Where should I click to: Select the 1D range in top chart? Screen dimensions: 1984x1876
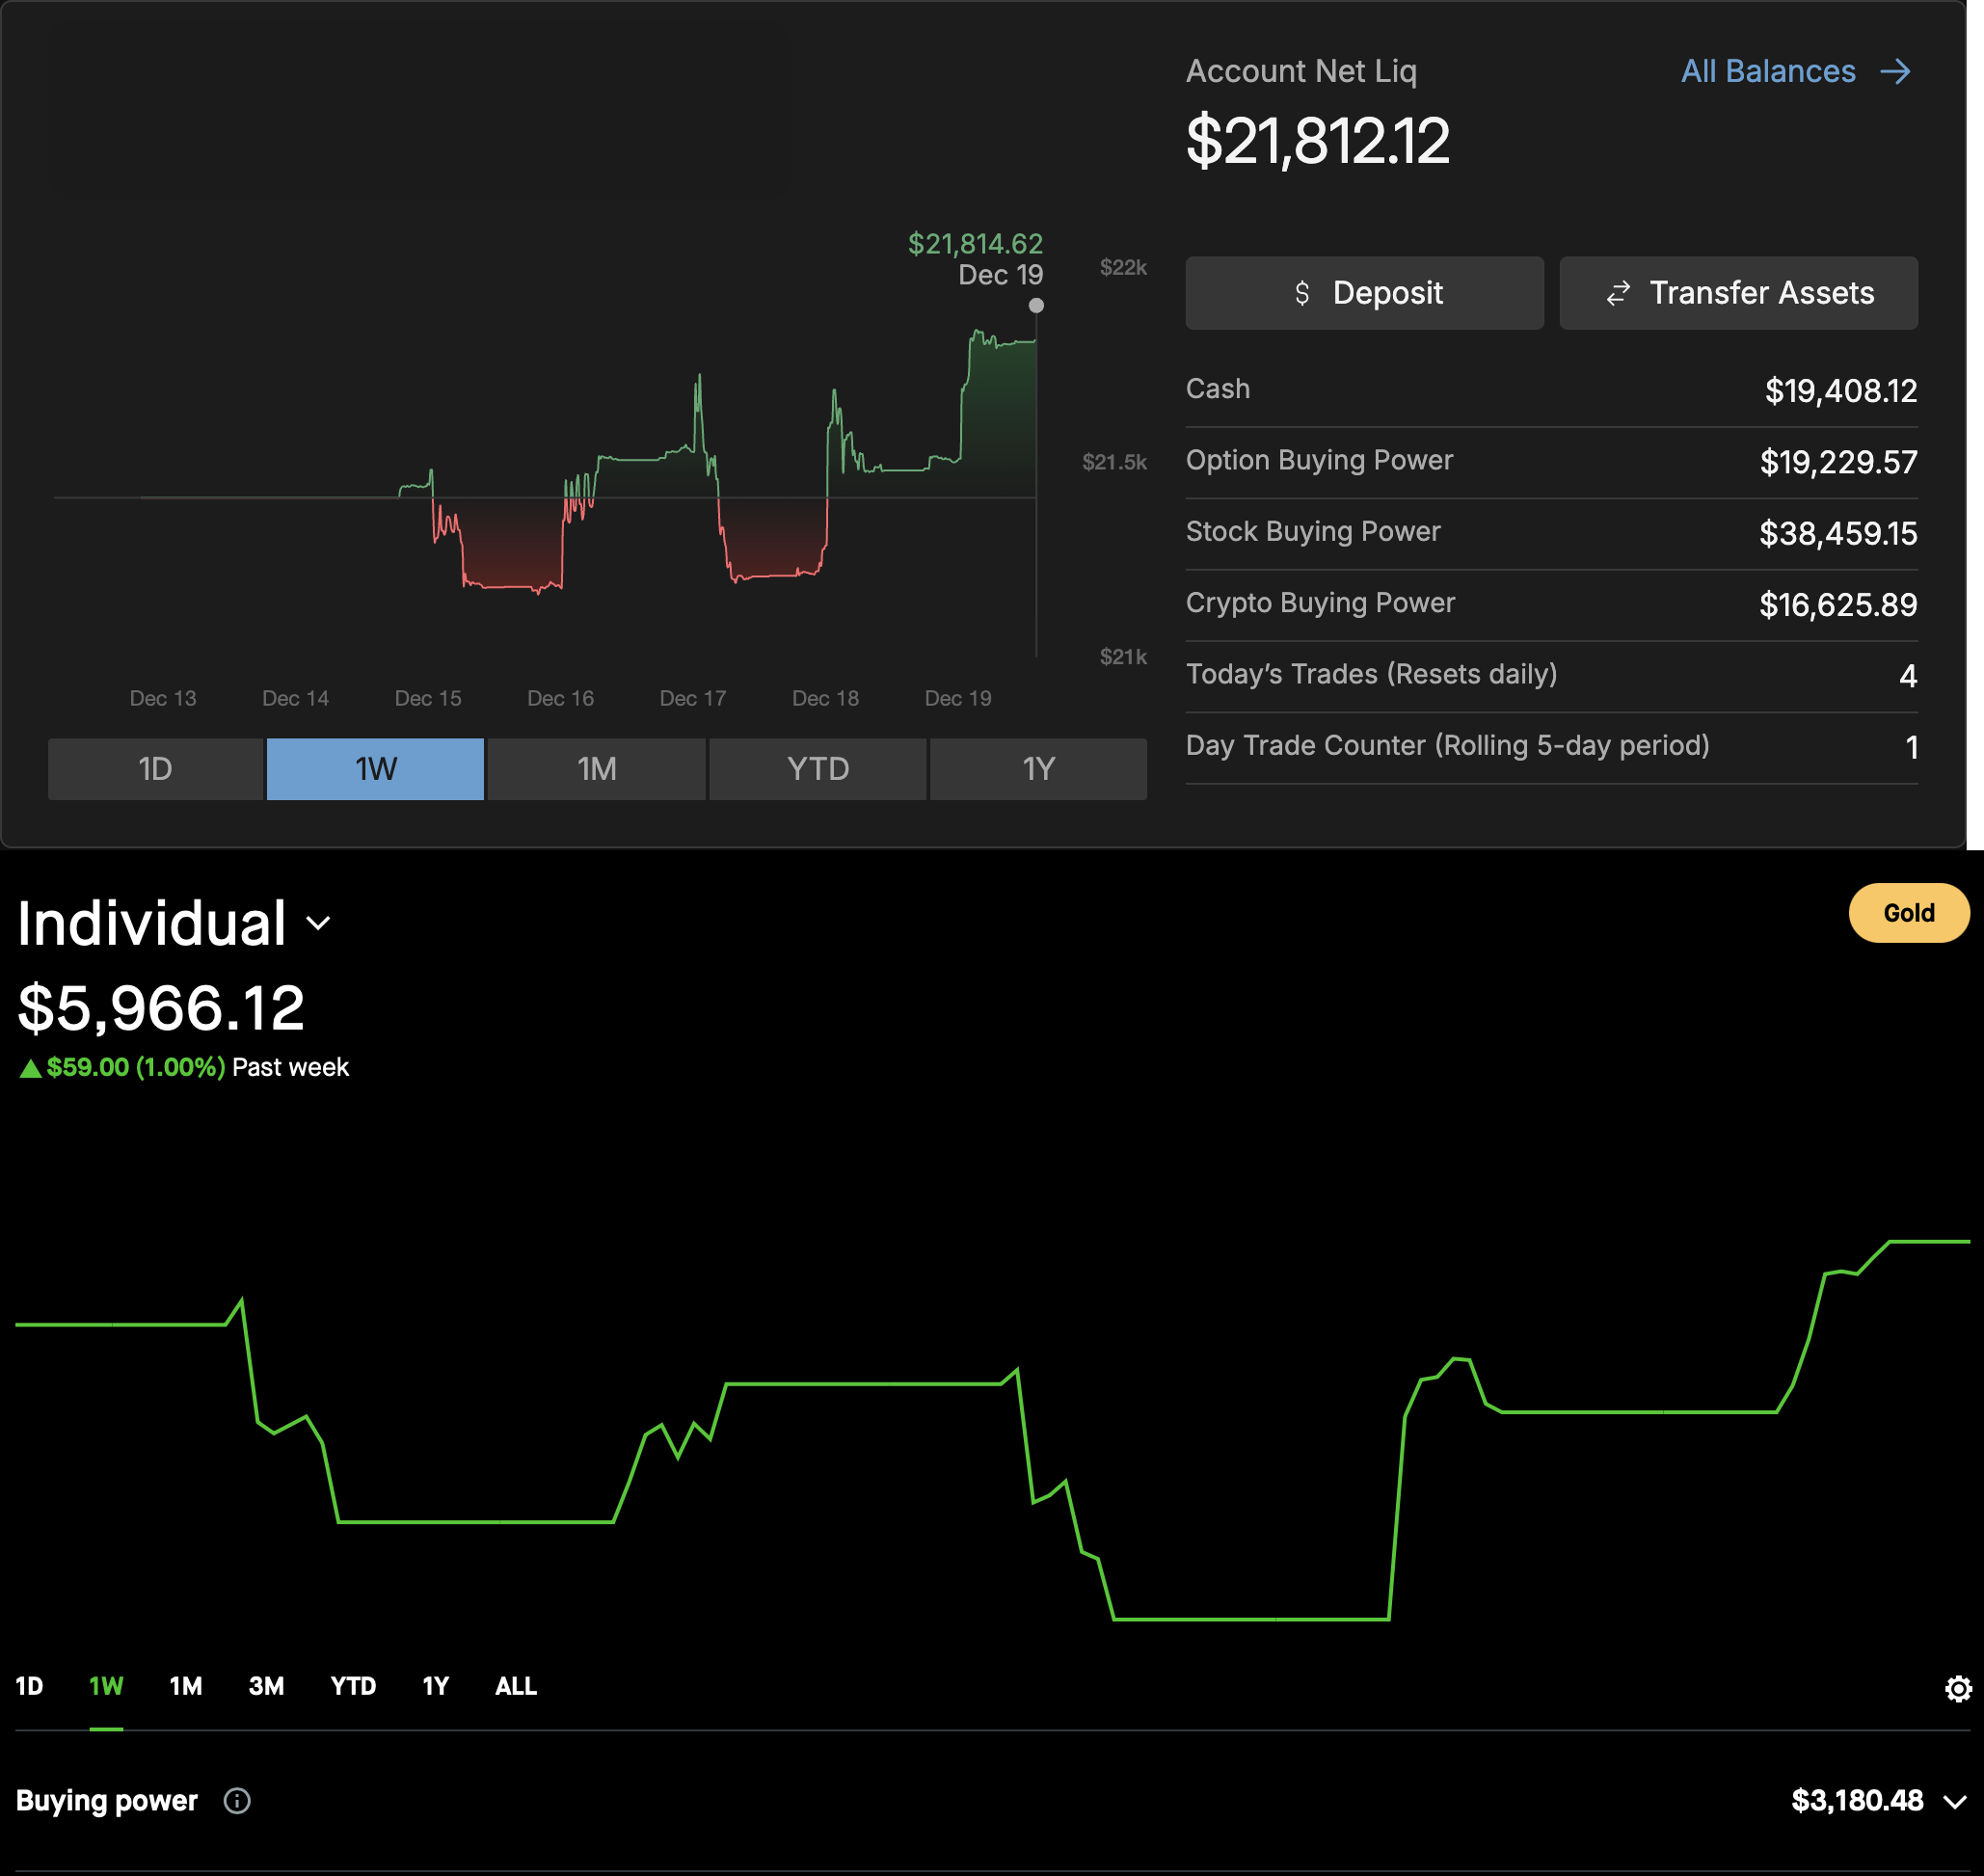tap(155, 769)
